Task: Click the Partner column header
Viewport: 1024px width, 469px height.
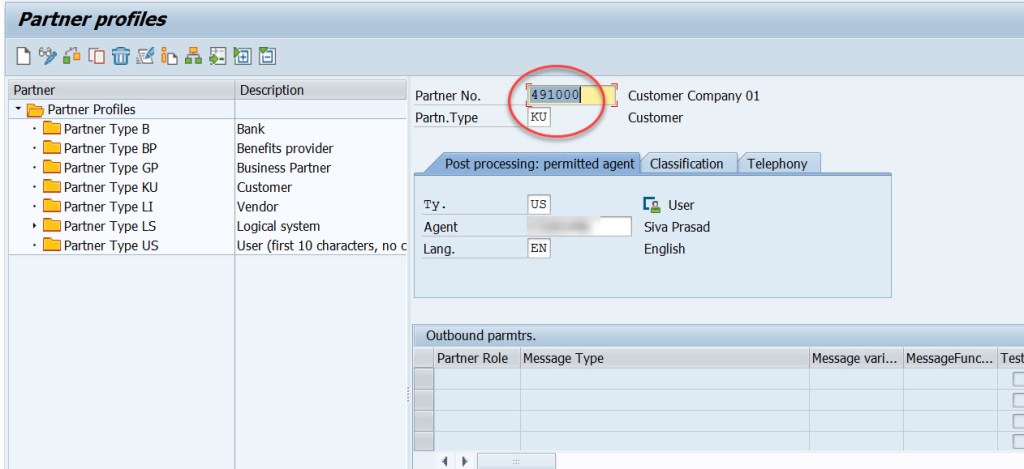Action: (121, 90)
